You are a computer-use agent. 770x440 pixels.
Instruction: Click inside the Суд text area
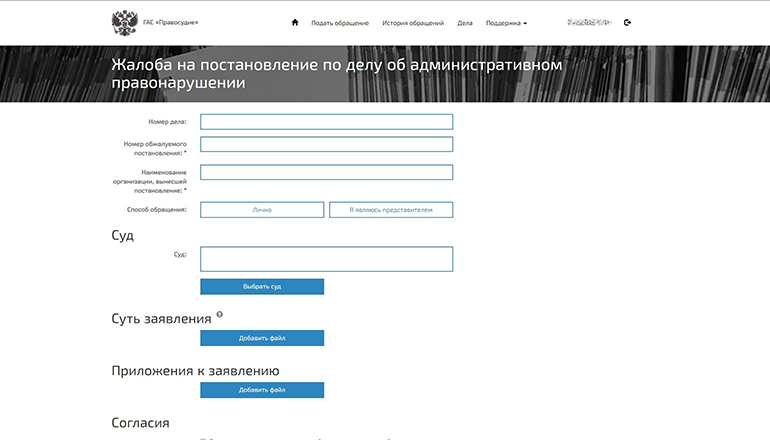click(326, 259)
